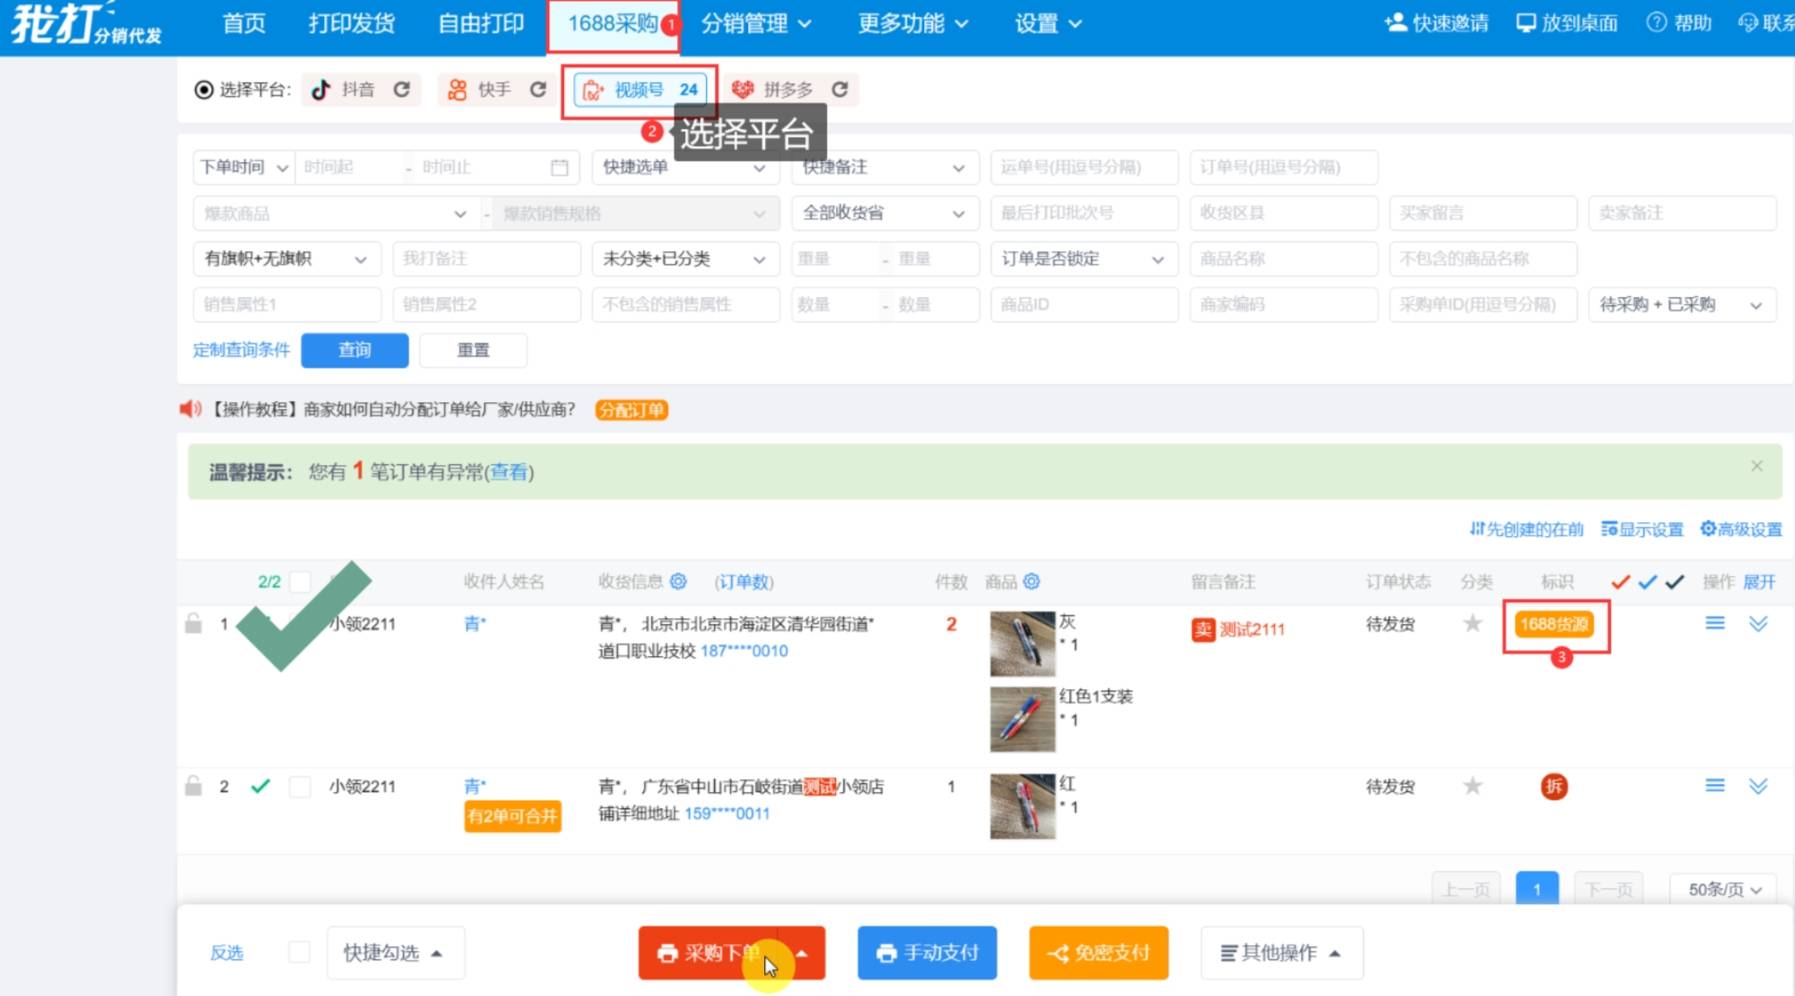
Task: Star the first order in 分类 column
Action: click(x=1472, y=624)
